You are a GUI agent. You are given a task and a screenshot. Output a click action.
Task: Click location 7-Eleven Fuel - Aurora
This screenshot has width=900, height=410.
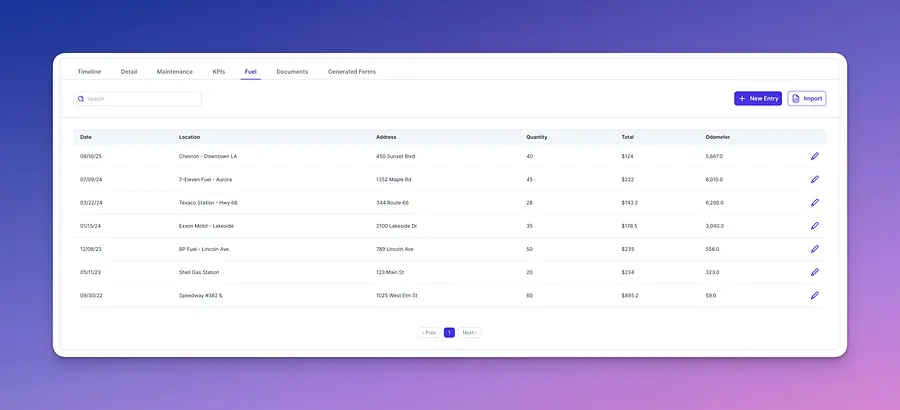(x=205, y=179)
